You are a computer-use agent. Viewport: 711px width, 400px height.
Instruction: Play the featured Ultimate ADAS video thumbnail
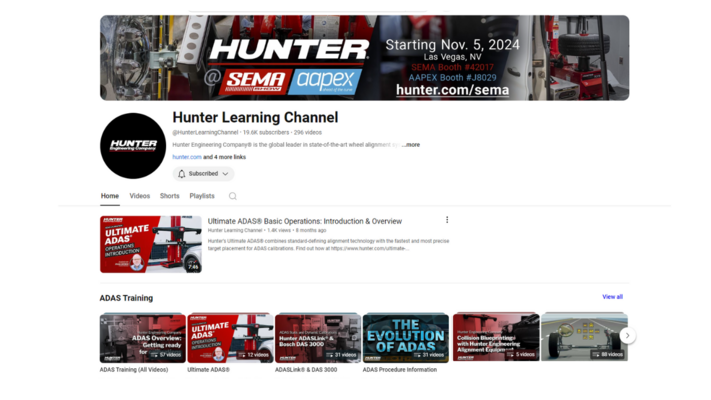[150, 244]
